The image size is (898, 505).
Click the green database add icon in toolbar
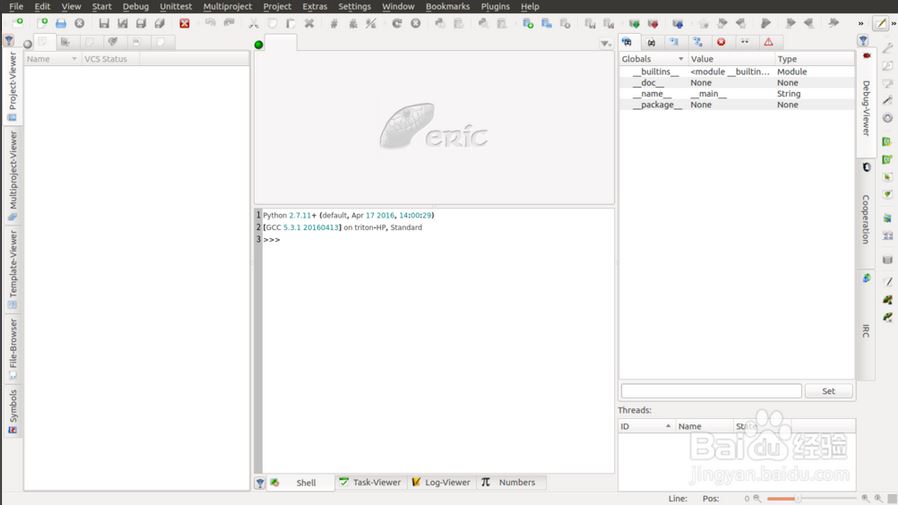pos(527,23)
